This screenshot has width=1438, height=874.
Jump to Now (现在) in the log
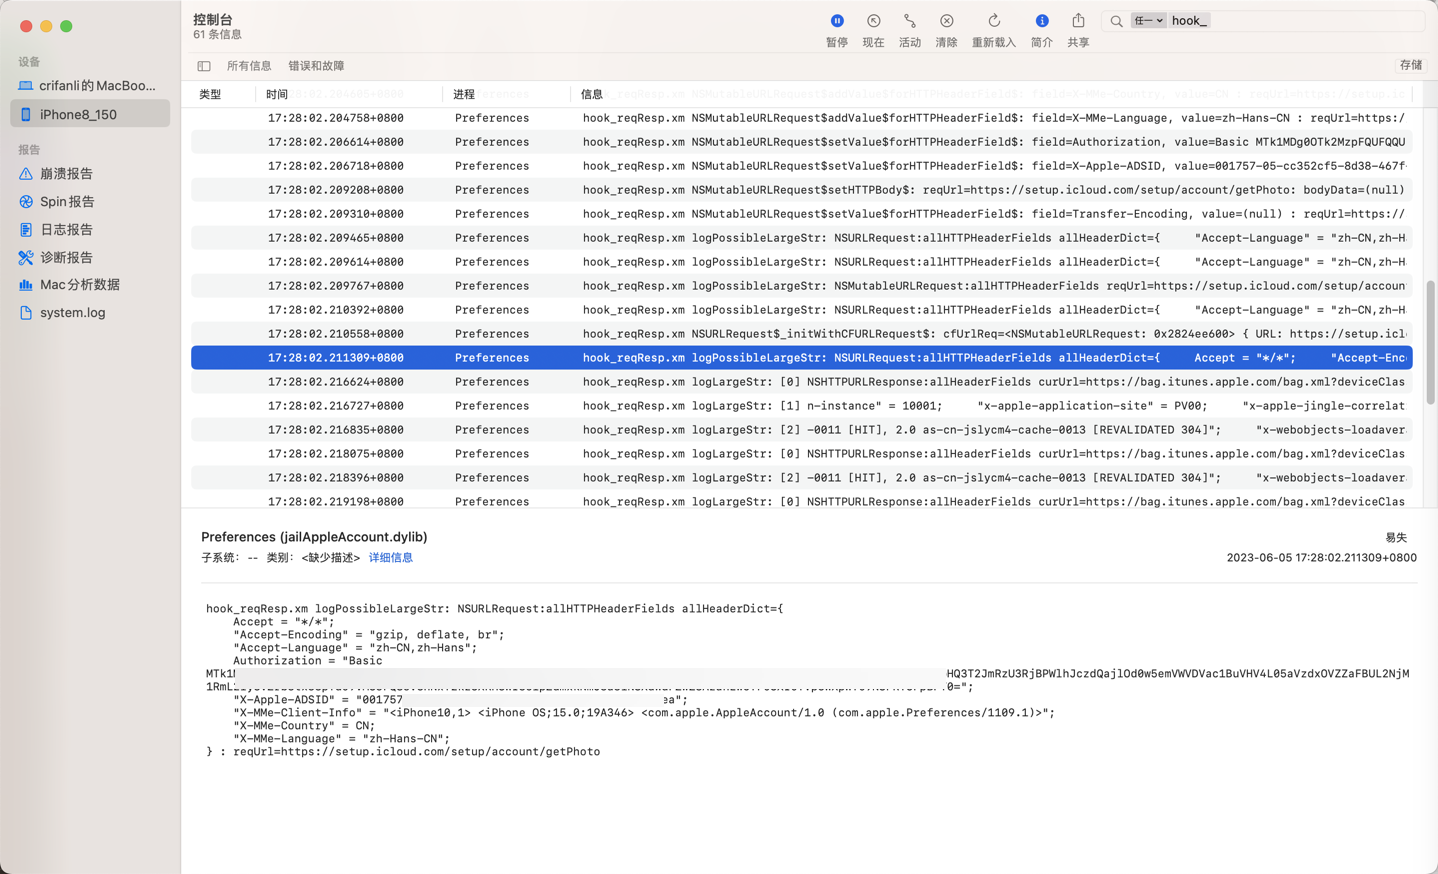[x=873, y=21]
